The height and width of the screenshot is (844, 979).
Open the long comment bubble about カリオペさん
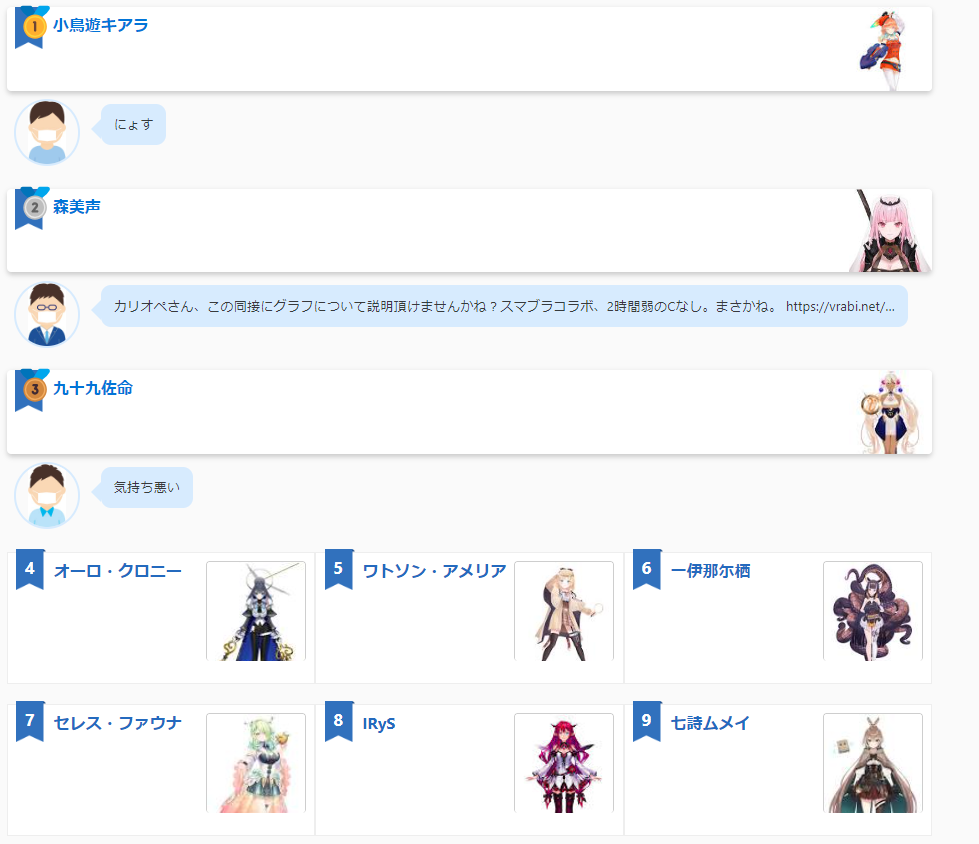coord(504,306)
